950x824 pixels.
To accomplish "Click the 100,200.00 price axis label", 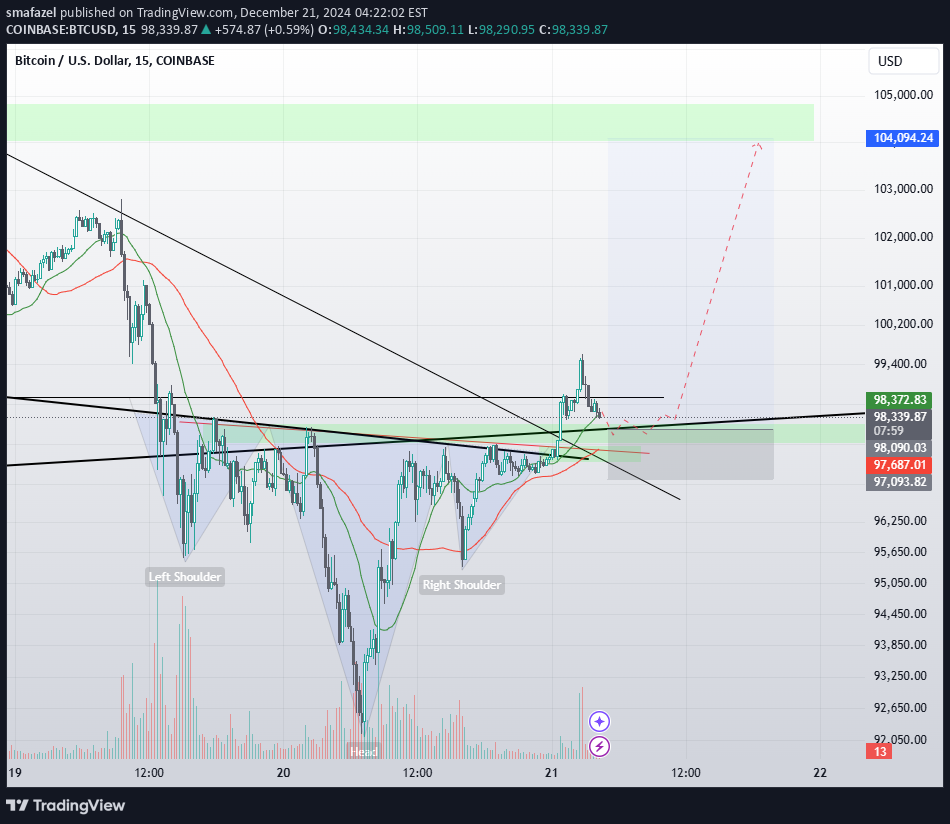I will [903, 324].
